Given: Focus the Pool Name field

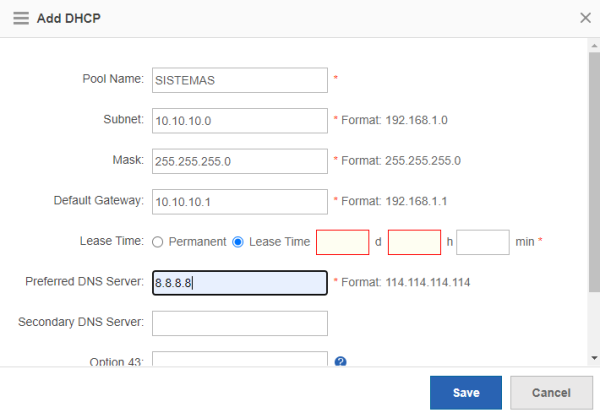Looking at the screenshot, I should click(x=240, y=80).
